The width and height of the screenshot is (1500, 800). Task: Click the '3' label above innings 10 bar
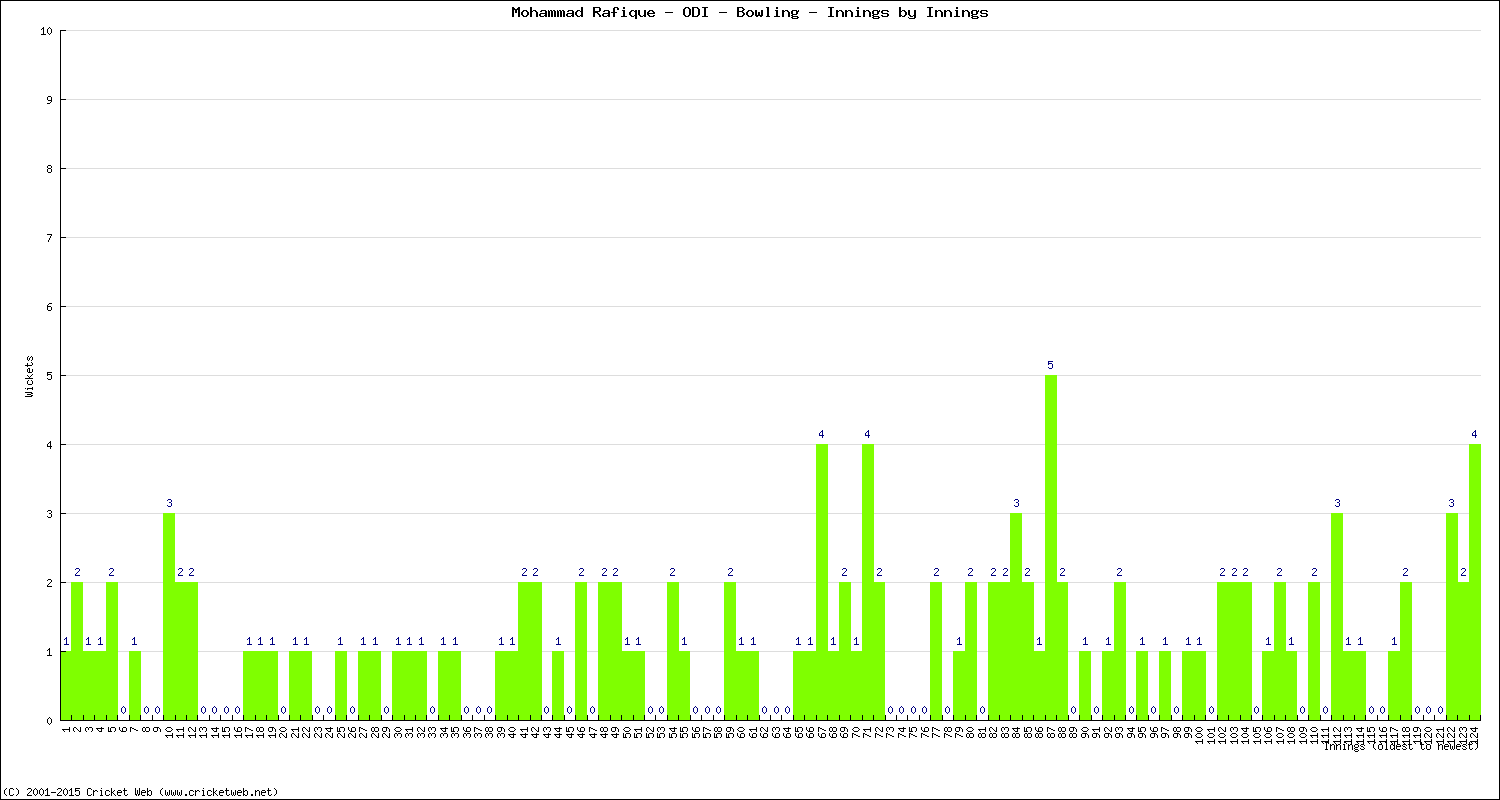pyautogui.click(x=169, y=503)
